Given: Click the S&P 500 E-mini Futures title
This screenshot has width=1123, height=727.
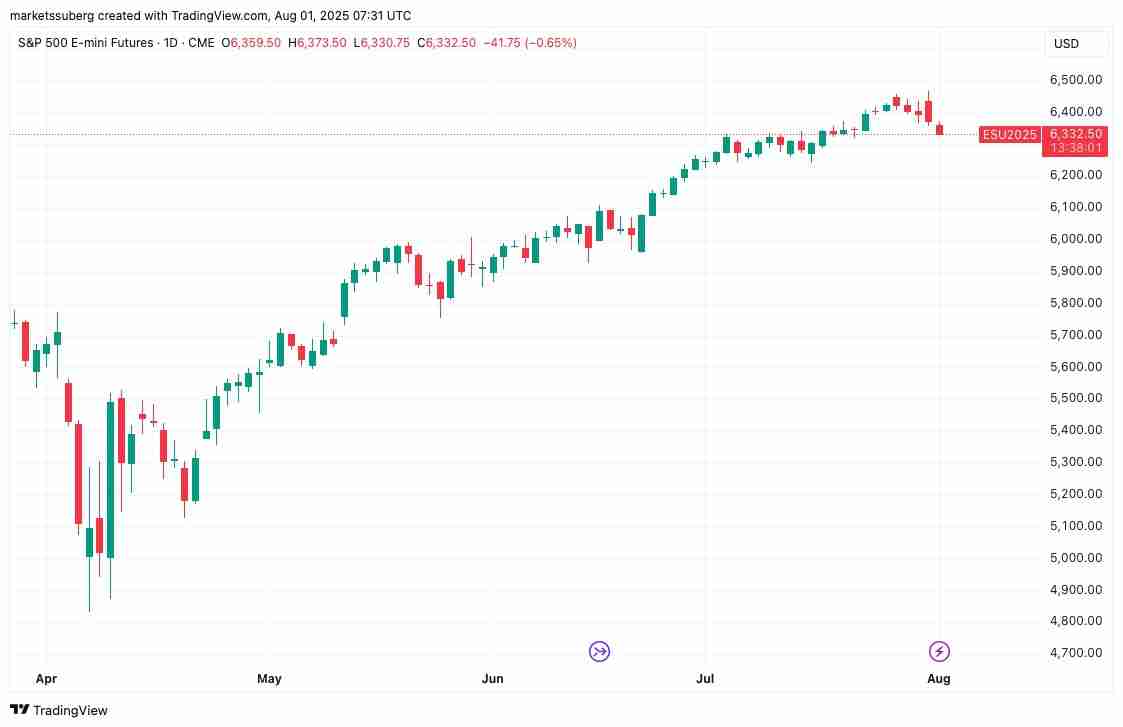Looking at the screenshot, I should (86, 43).
